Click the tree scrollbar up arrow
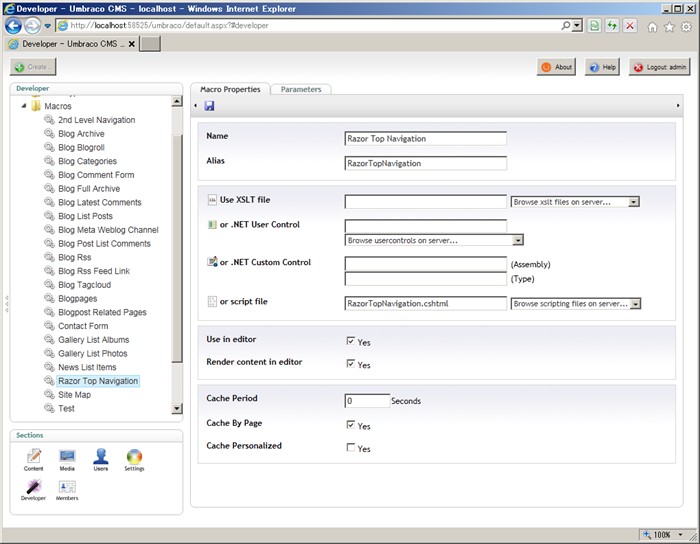 [177, 101]
